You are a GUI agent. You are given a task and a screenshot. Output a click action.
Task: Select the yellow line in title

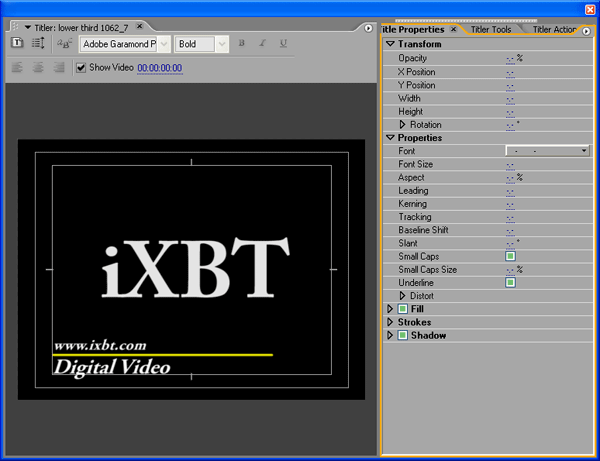pos(163,355)
